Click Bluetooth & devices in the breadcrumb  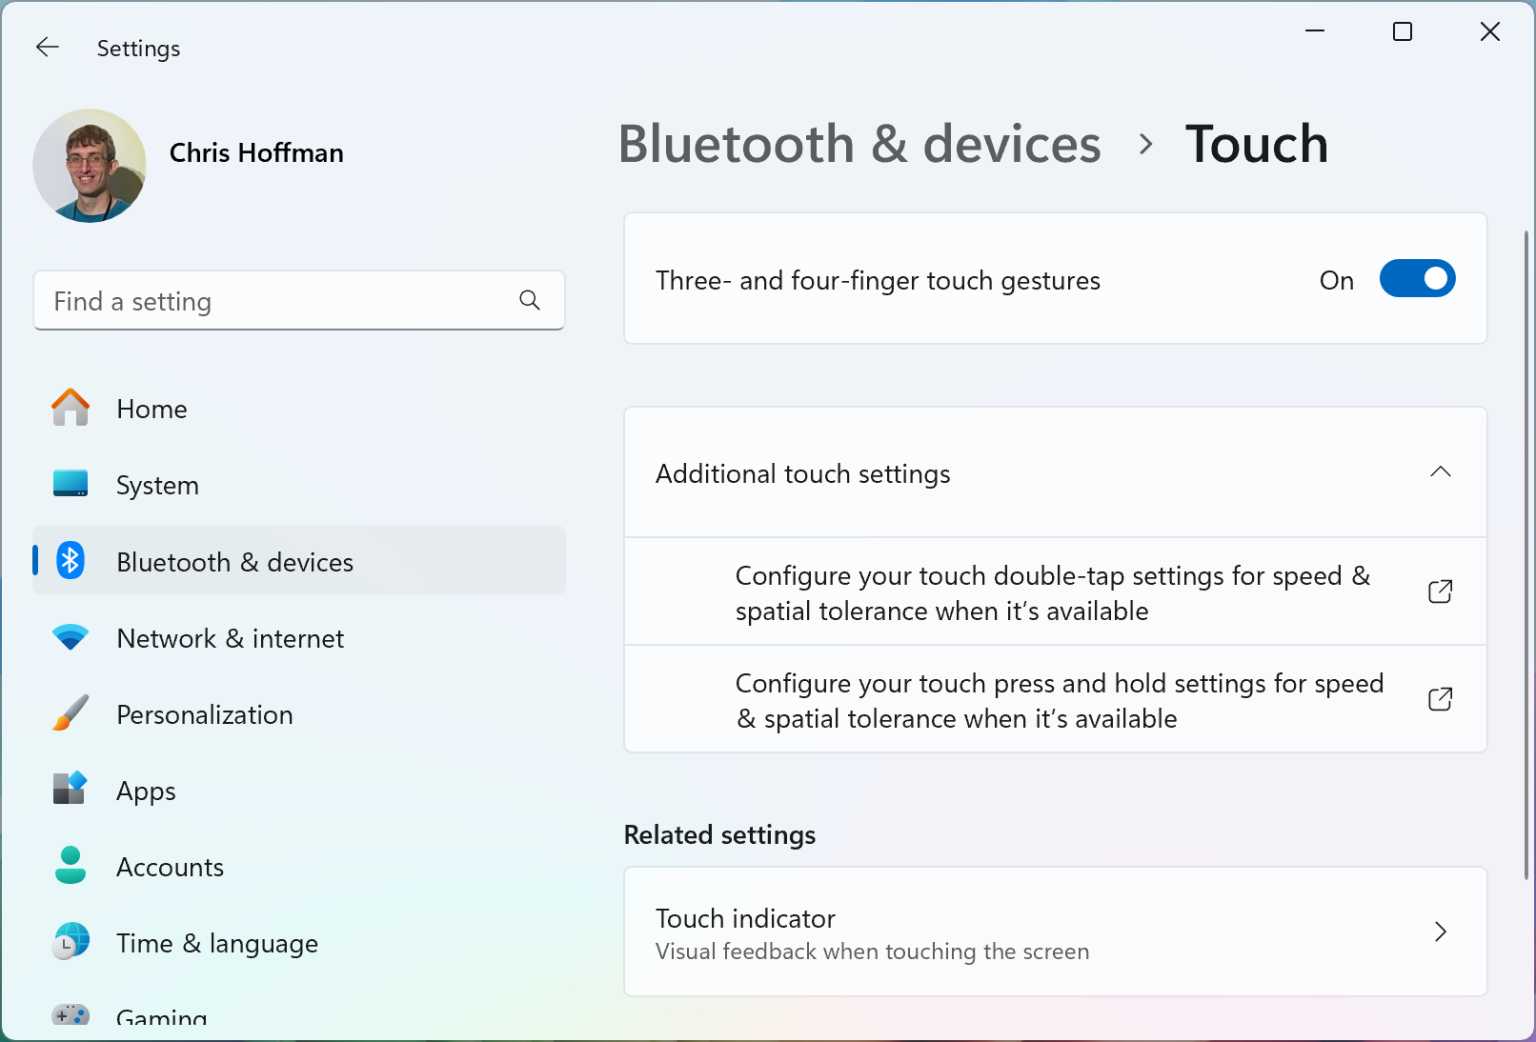(x=860, y=143)
